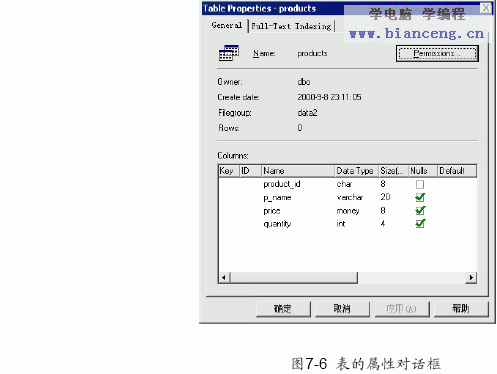The width and height of the screenshot is (497, 374).
Task: Click the char data type cell
Action: 344,184
